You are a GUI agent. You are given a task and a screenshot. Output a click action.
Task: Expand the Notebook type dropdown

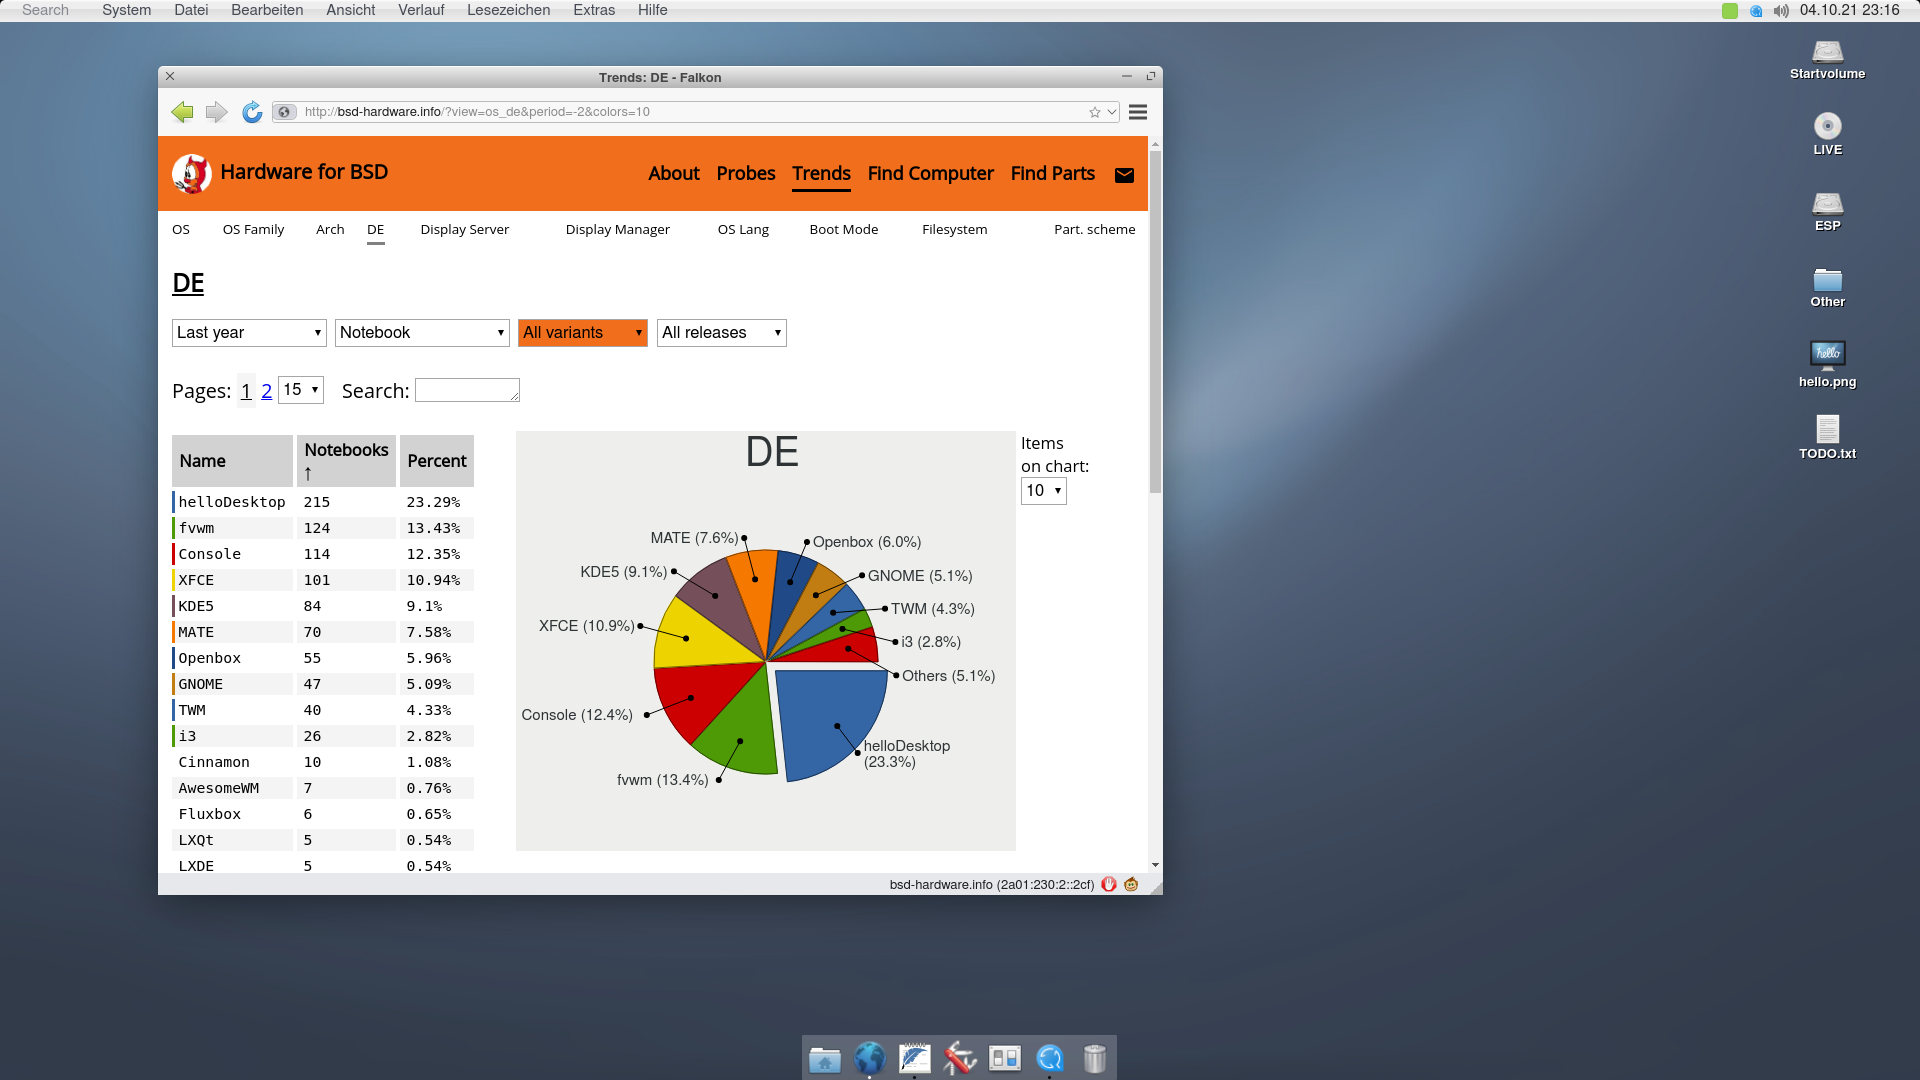[422, 333]
